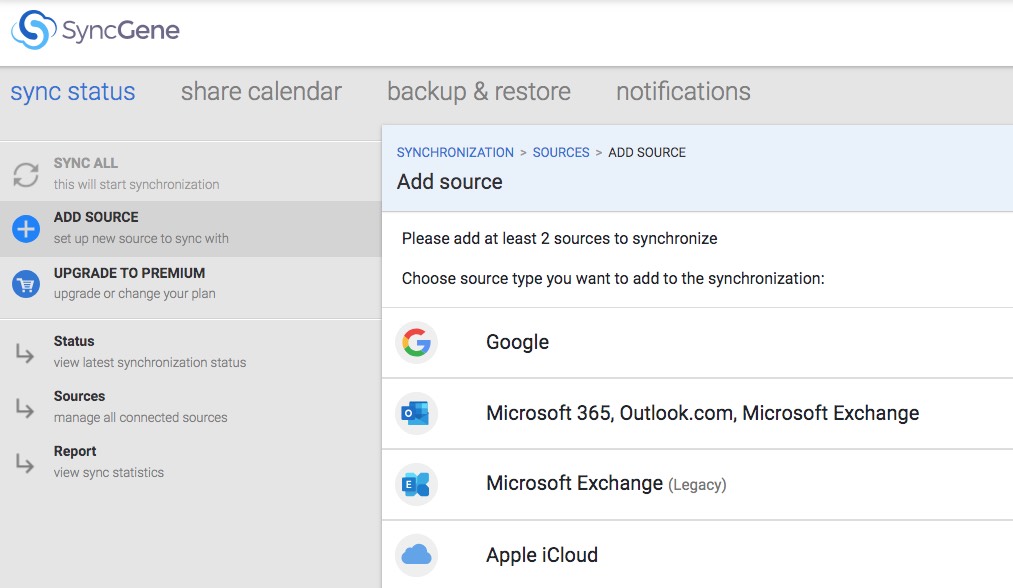Click the 'Add source' page heading
1013x588 pixels.
(450, 182)
